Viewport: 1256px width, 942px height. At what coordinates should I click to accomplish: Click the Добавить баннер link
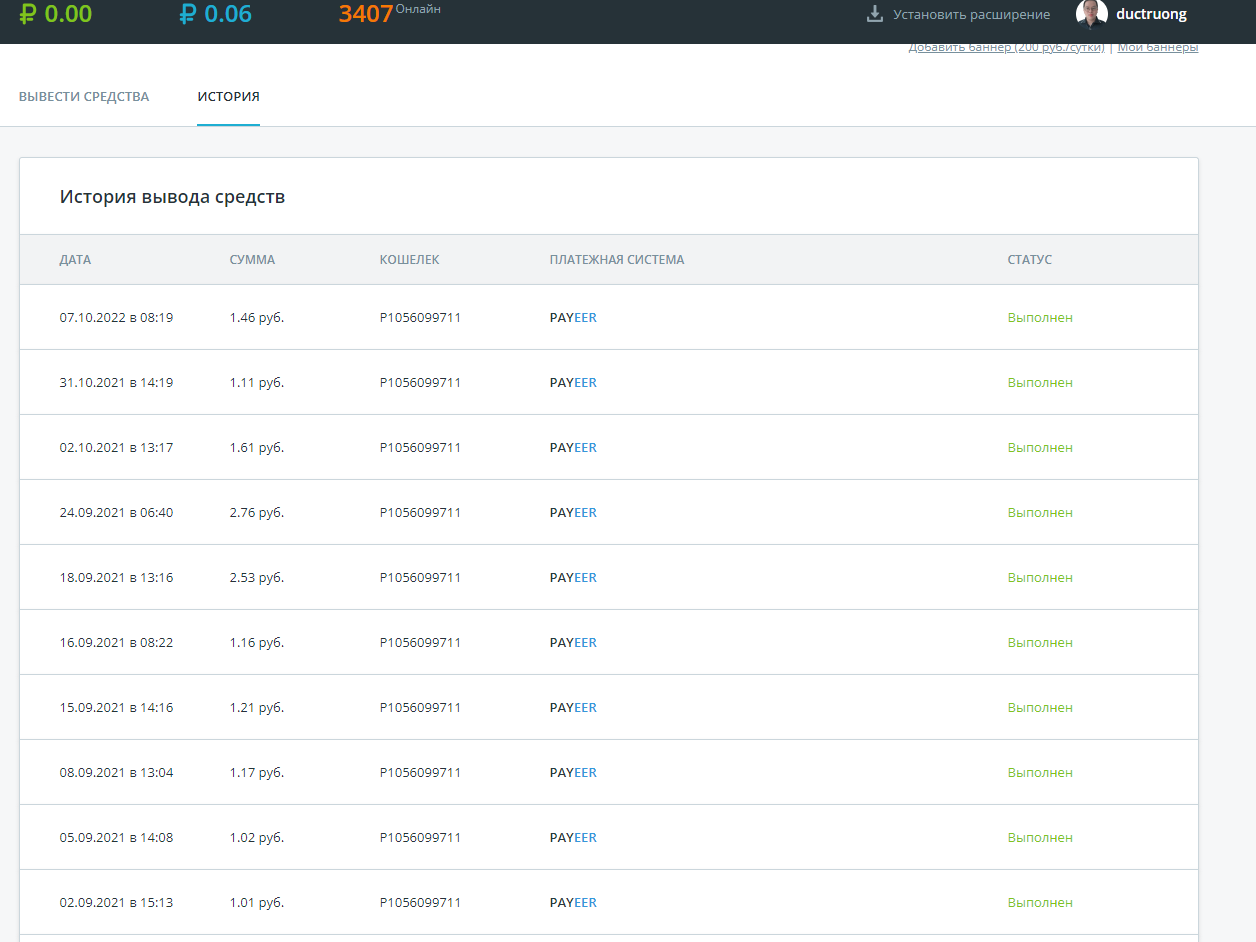coord(1006,47)
